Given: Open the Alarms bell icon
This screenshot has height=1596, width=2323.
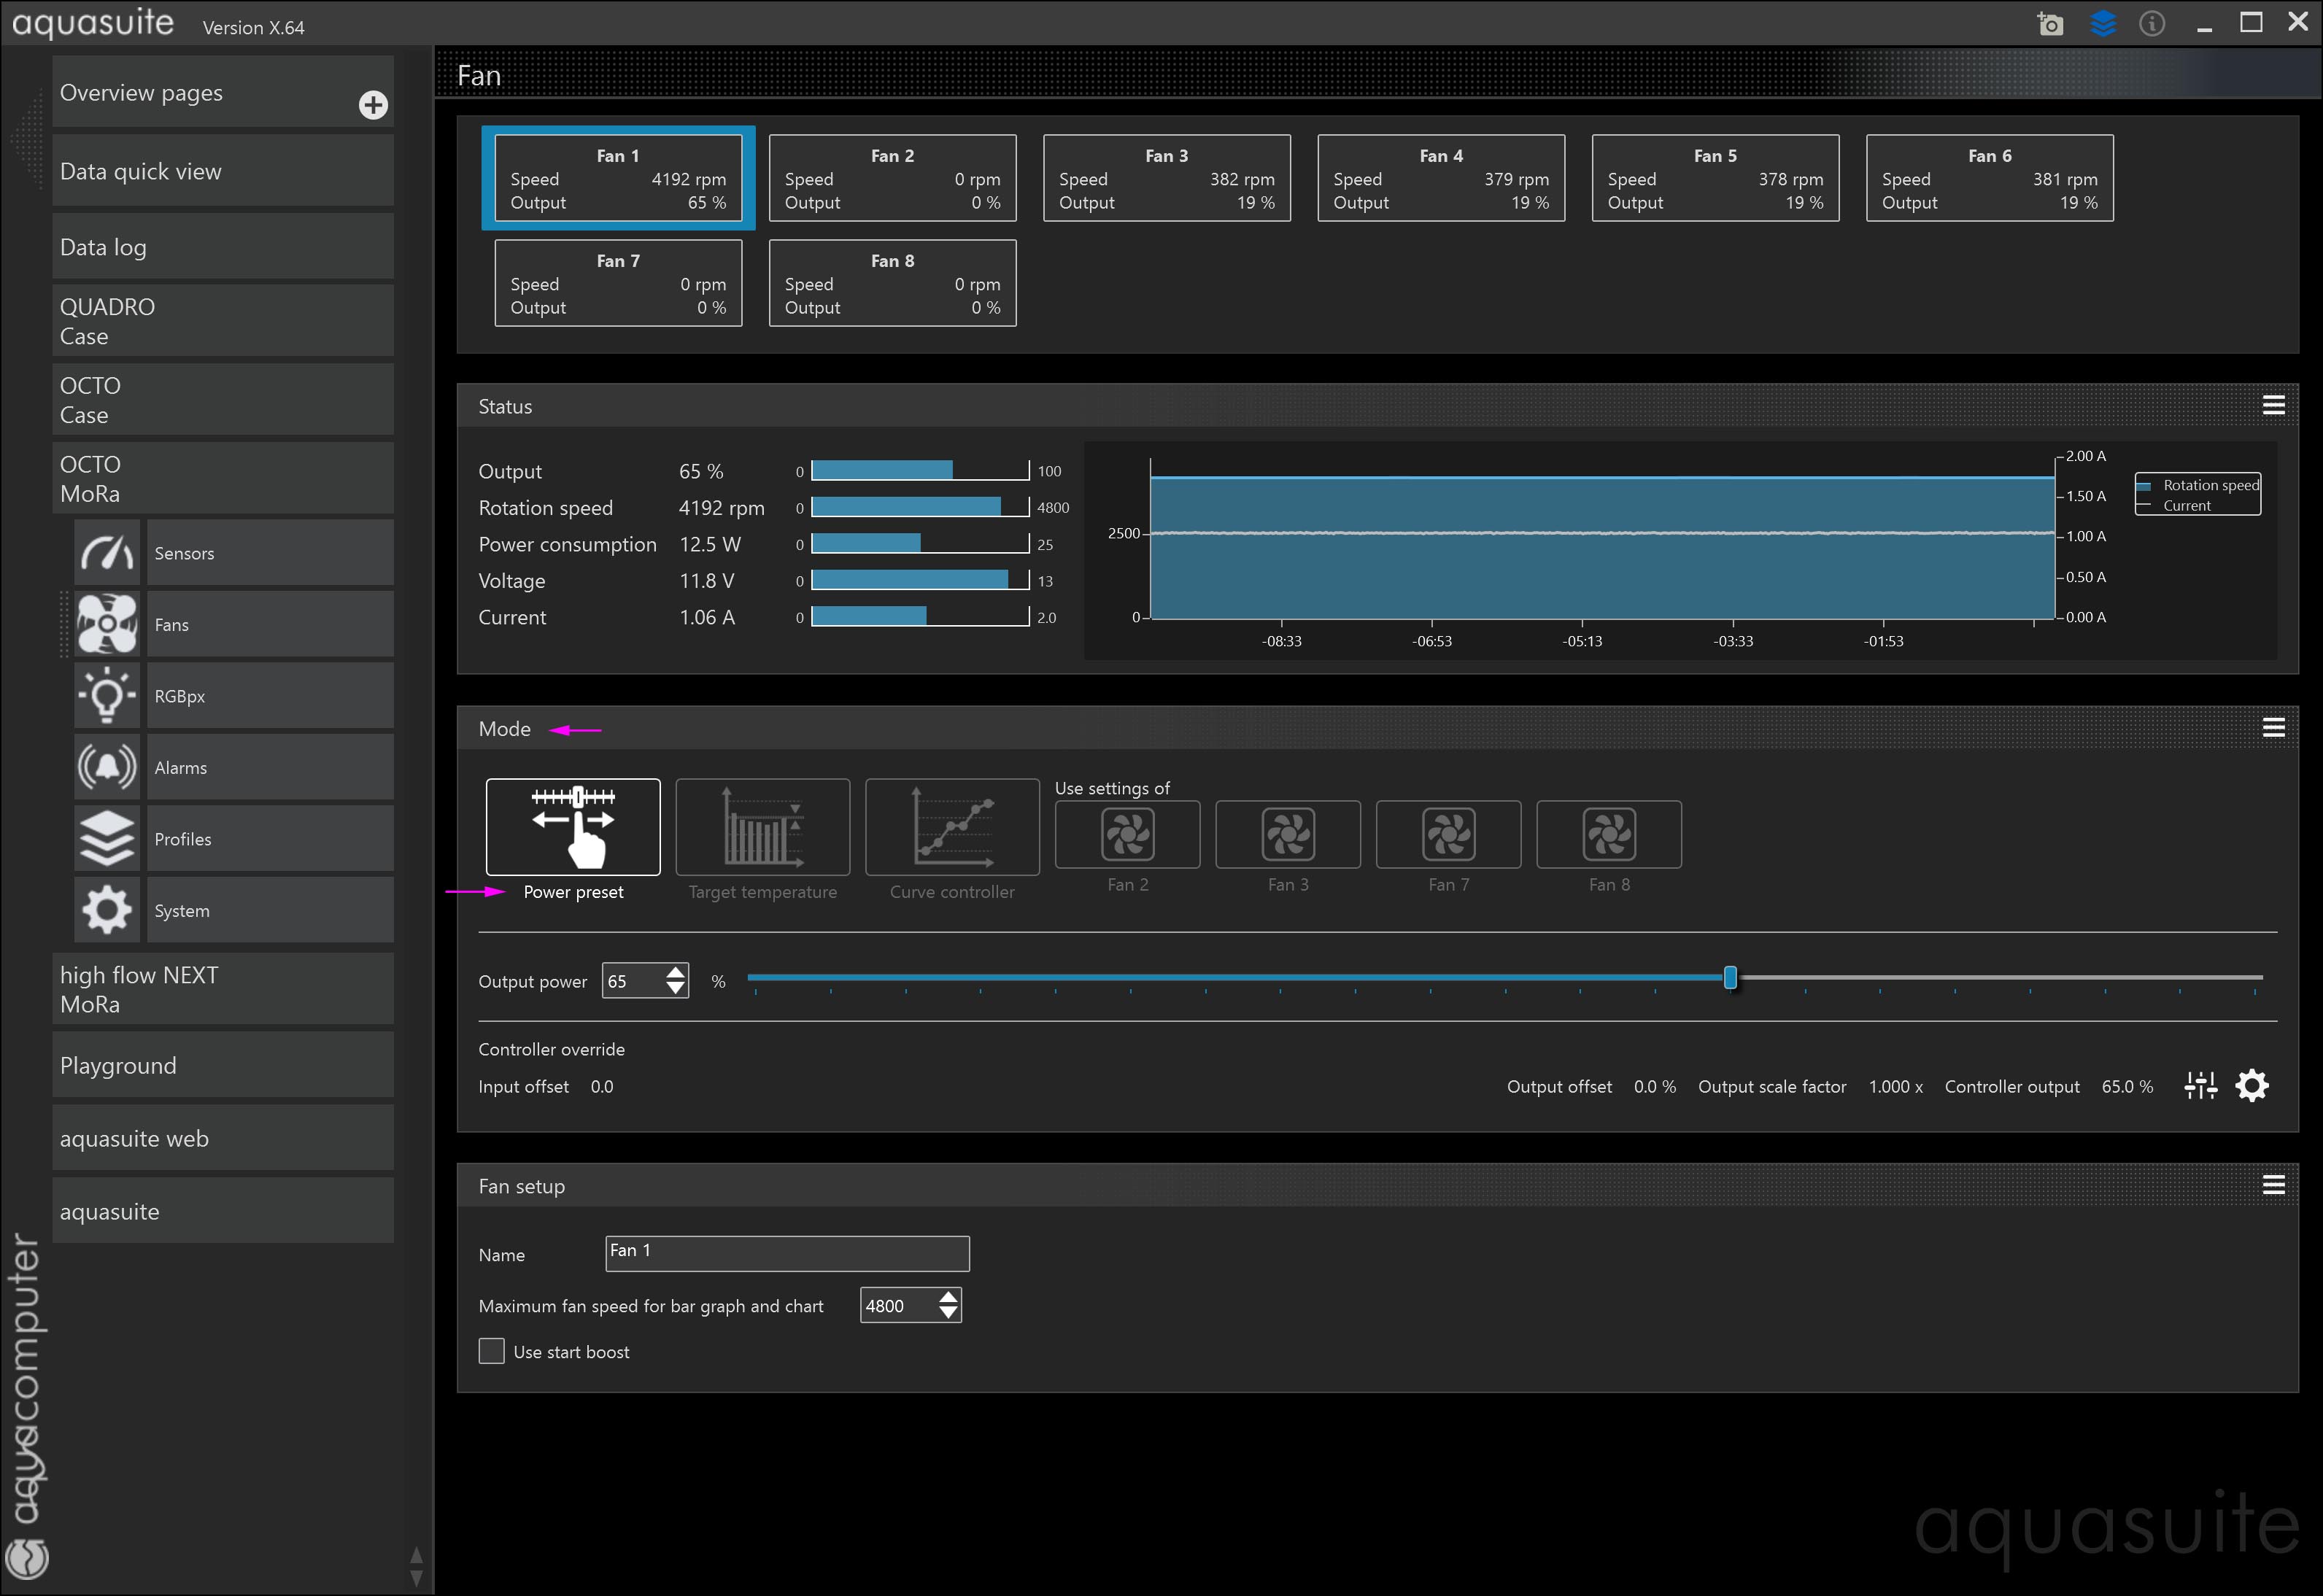Looking at the screenshot, I should point(106,768).
